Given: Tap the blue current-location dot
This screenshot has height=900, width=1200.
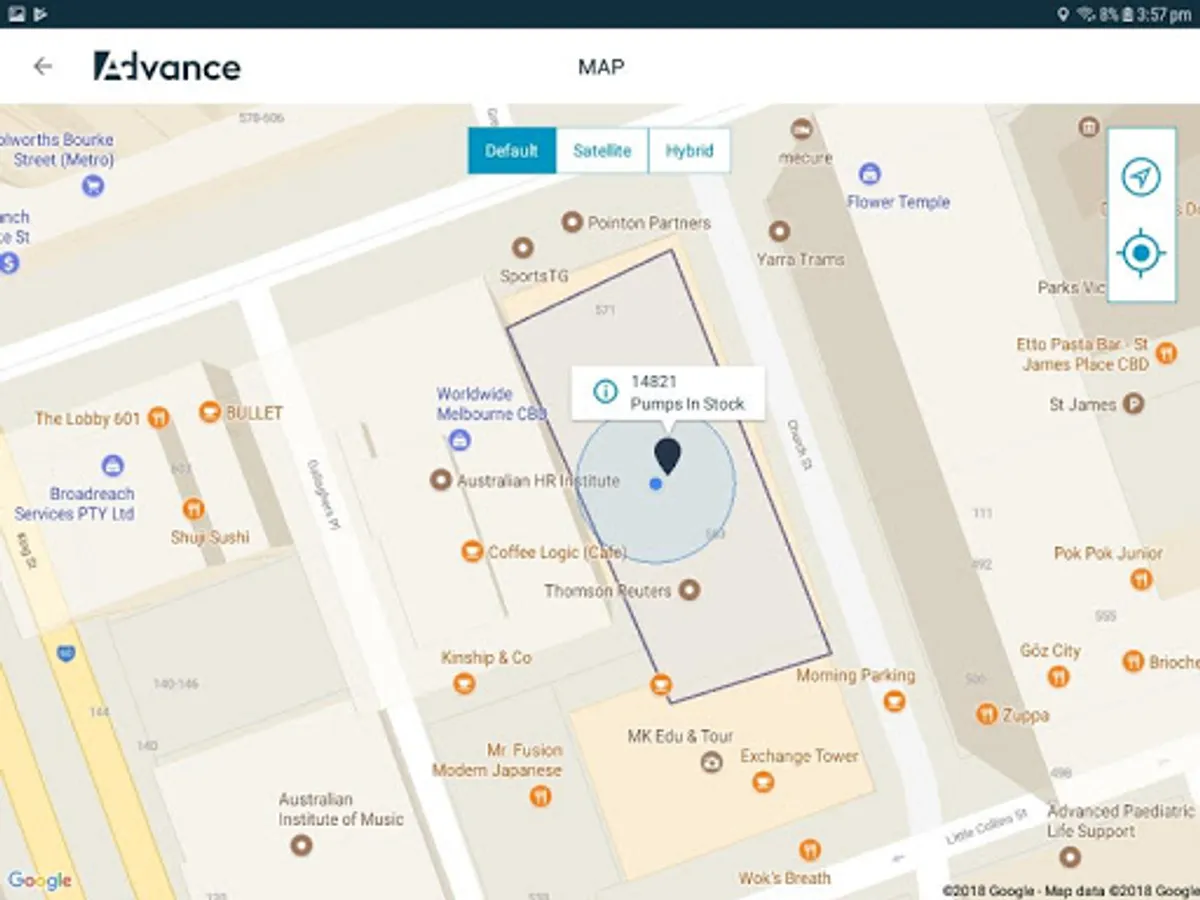Looking at the screenshot, I should (x=655, y=484).
